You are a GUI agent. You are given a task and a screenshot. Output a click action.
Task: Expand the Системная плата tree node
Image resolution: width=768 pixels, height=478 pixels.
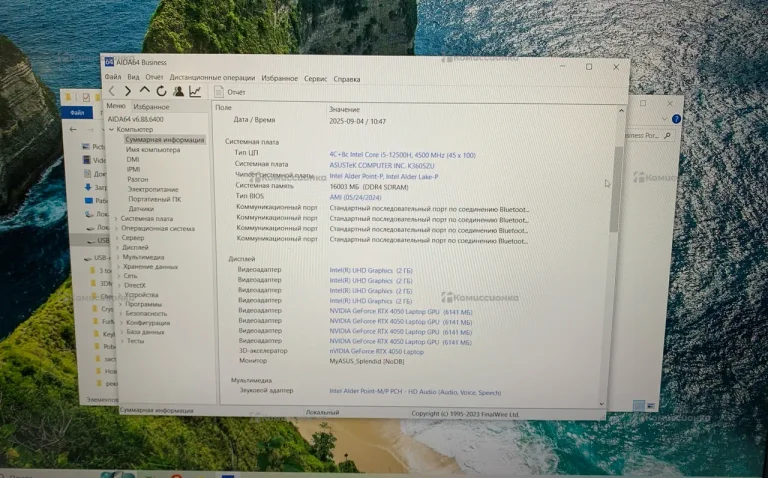pyautogui.click(x=116, y=219)
